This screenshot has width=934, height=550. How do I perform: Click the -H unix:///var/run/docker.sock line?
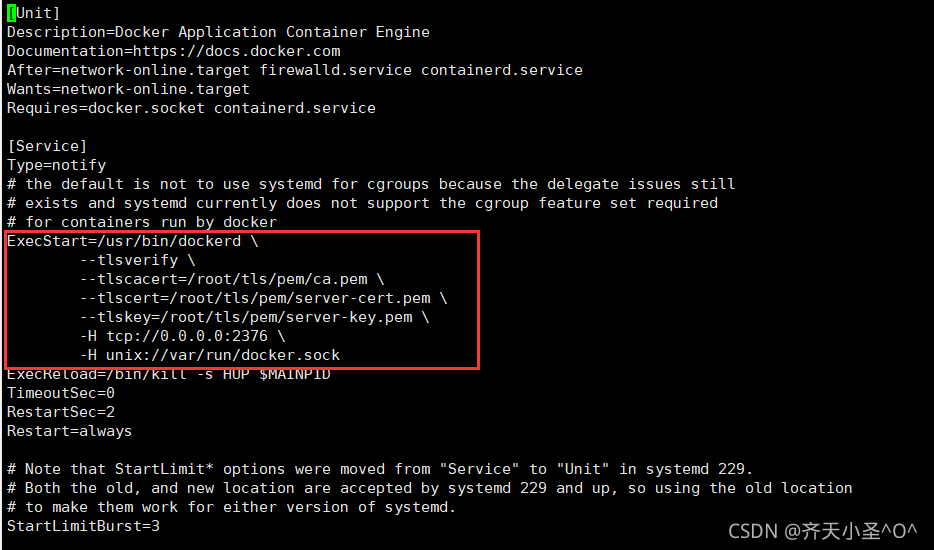pos(210,355)
